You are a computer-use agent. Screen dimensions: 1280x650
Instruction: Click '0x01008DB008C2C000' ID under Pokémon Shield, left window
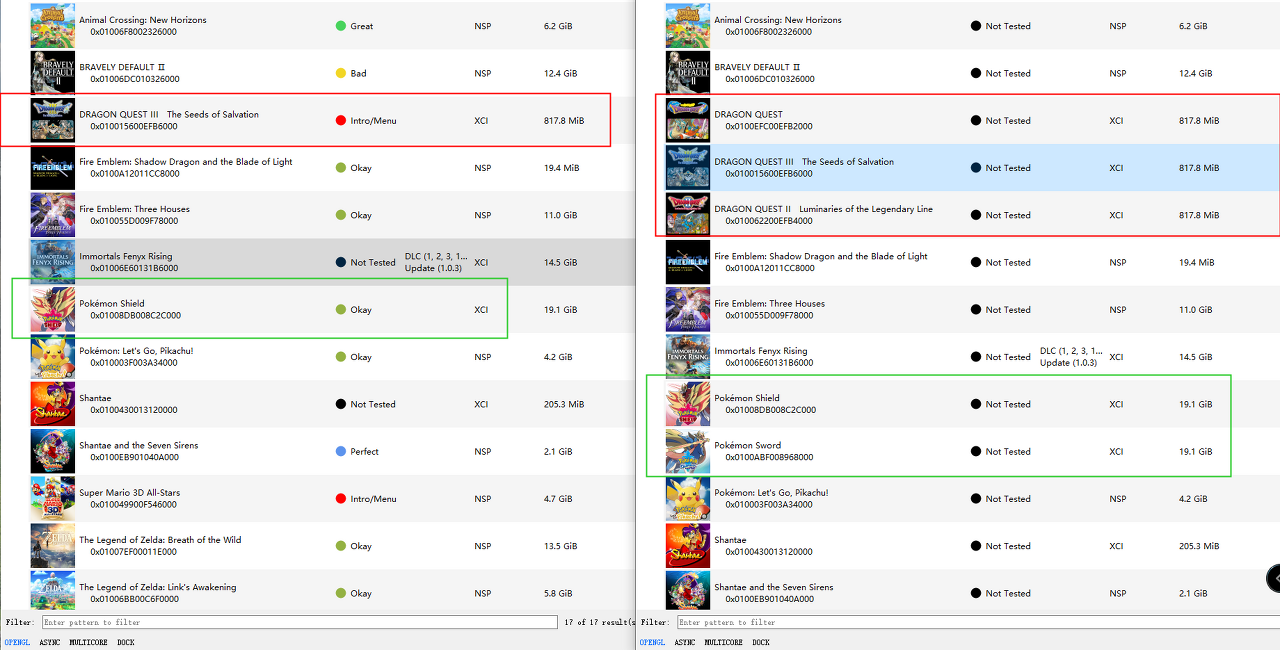click(135, 315)
